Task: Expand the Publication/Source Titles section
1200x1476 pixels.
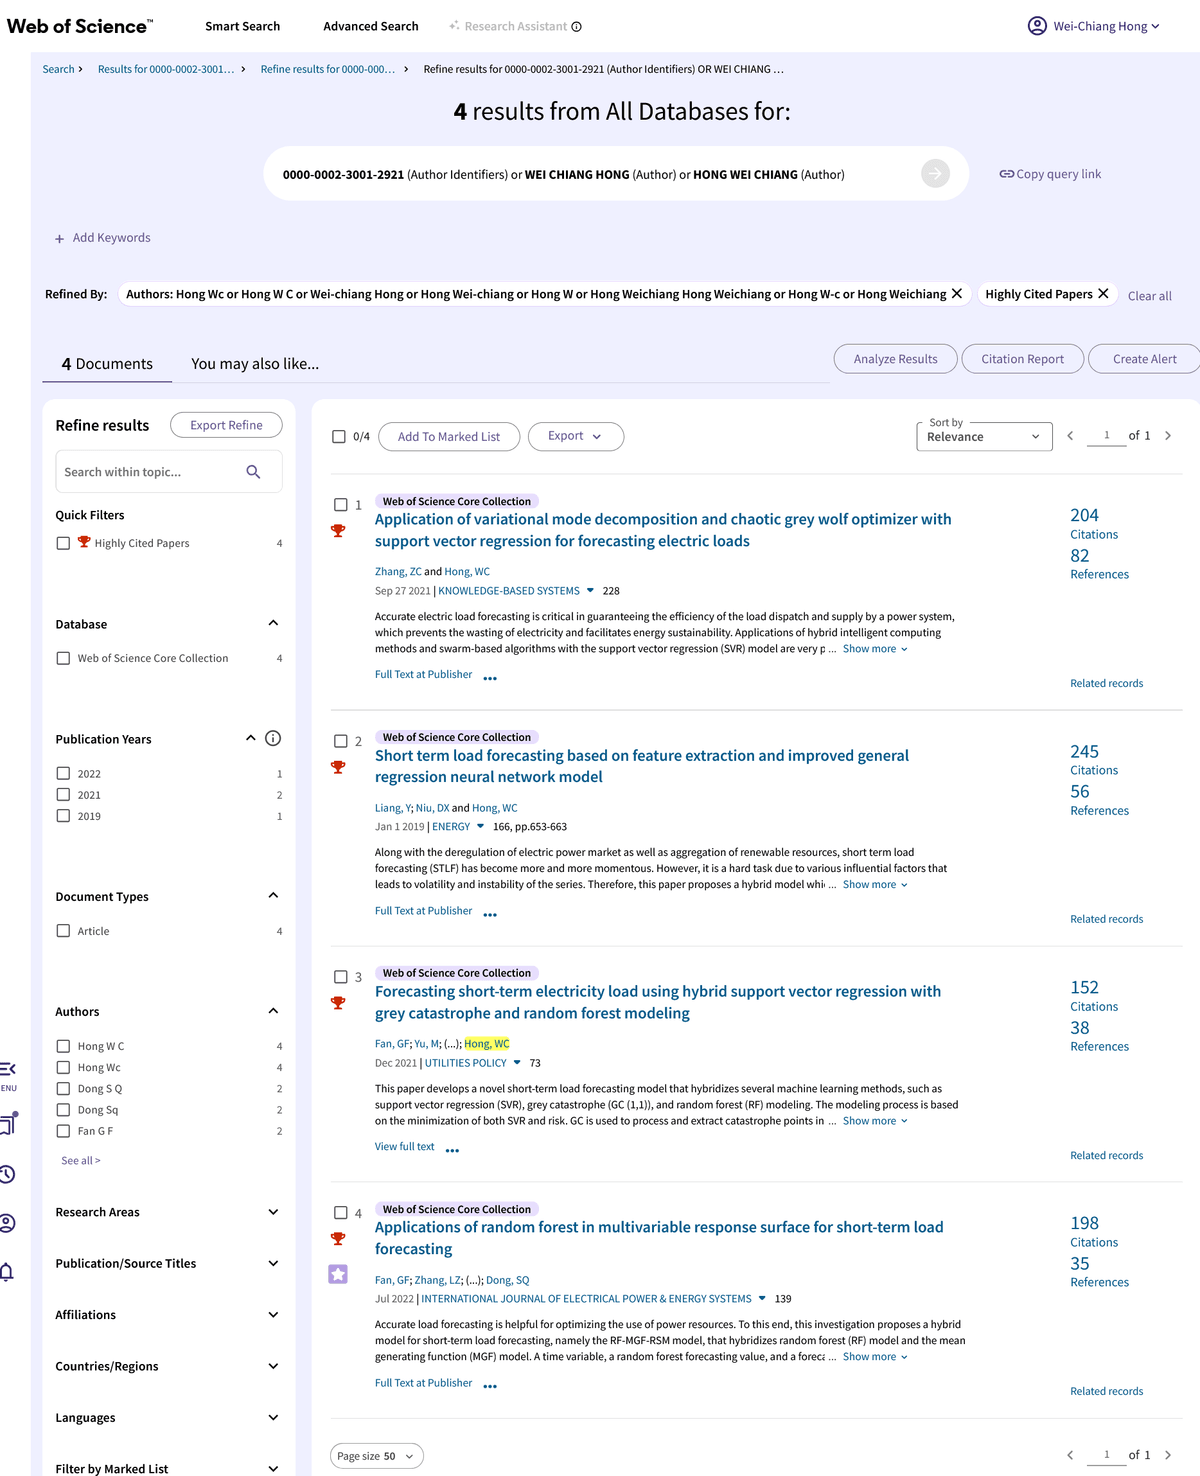Action: click(273, 1263)
